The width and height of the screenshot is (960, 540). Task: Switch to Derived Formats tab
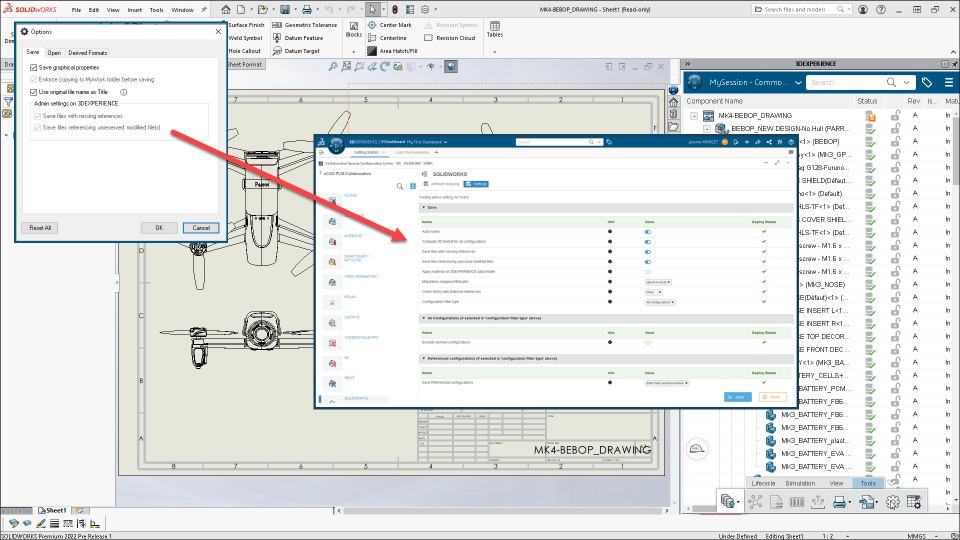click(88, 53)
